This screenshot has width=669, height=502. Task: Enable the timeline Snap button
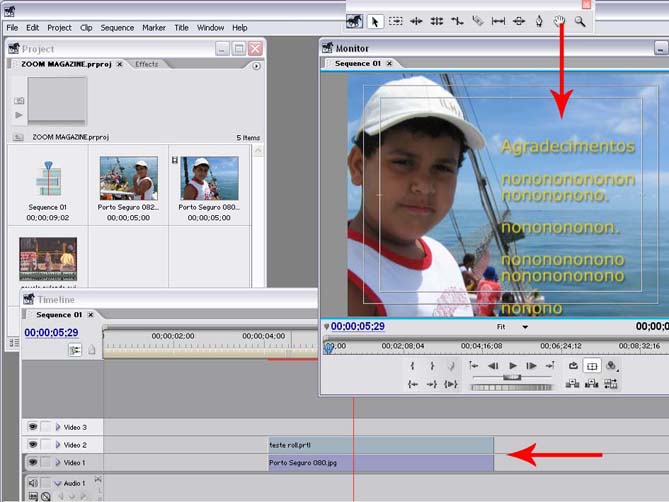(74, 350)
